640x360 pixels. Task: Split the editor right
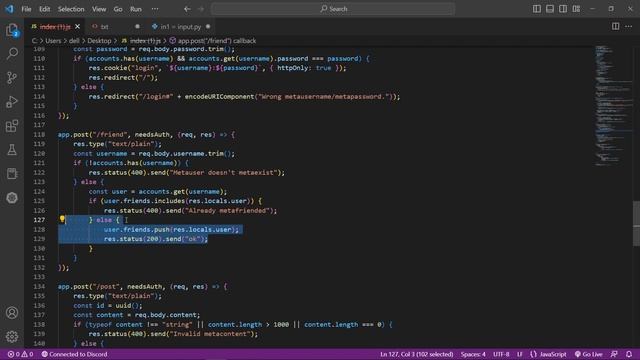(x=615, y=27)
